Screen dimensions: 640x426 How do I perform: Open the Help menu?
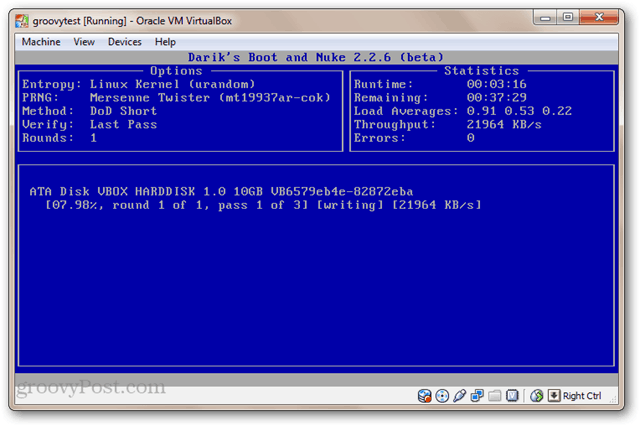point(165,42)
